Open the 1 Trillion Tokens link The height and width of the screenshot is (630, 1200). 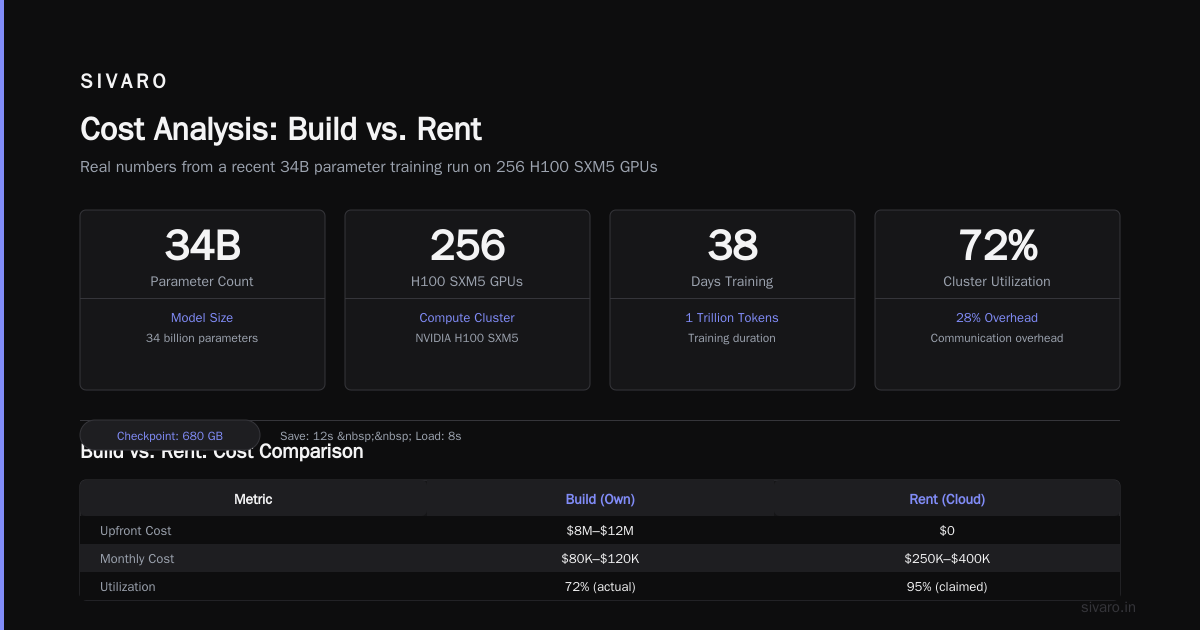732,318
